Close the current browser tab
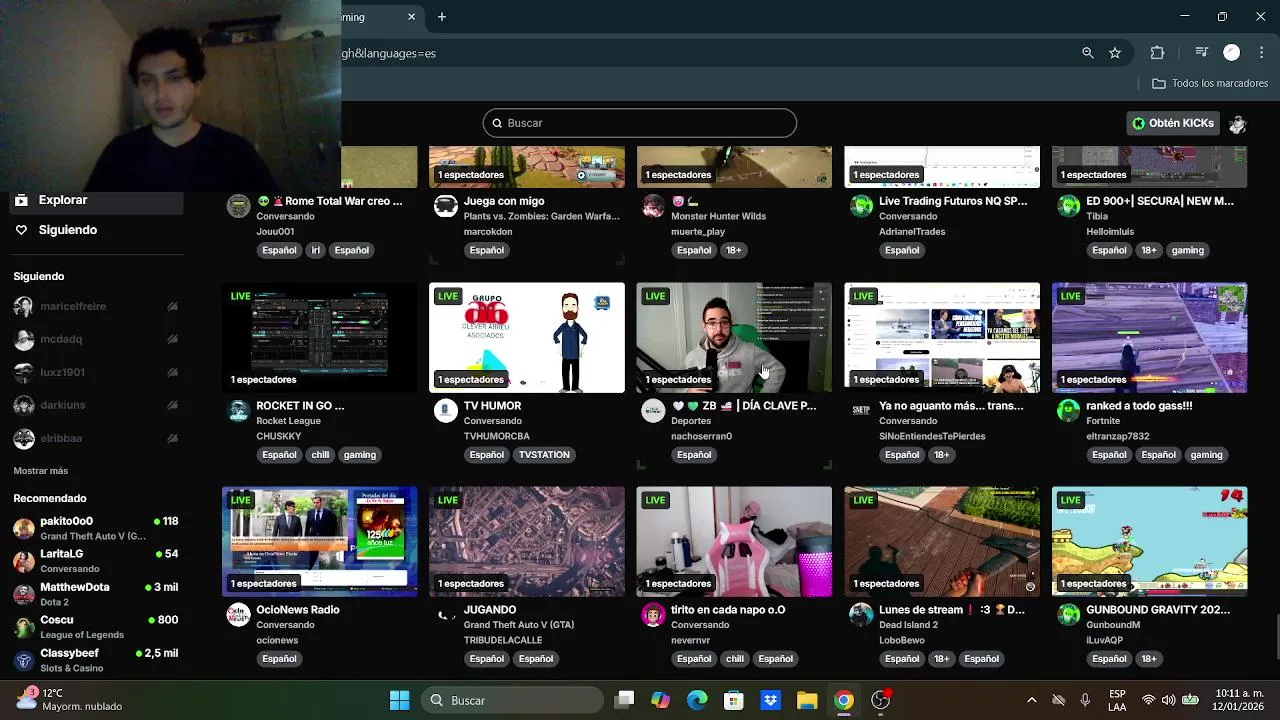 click(411, 17)
